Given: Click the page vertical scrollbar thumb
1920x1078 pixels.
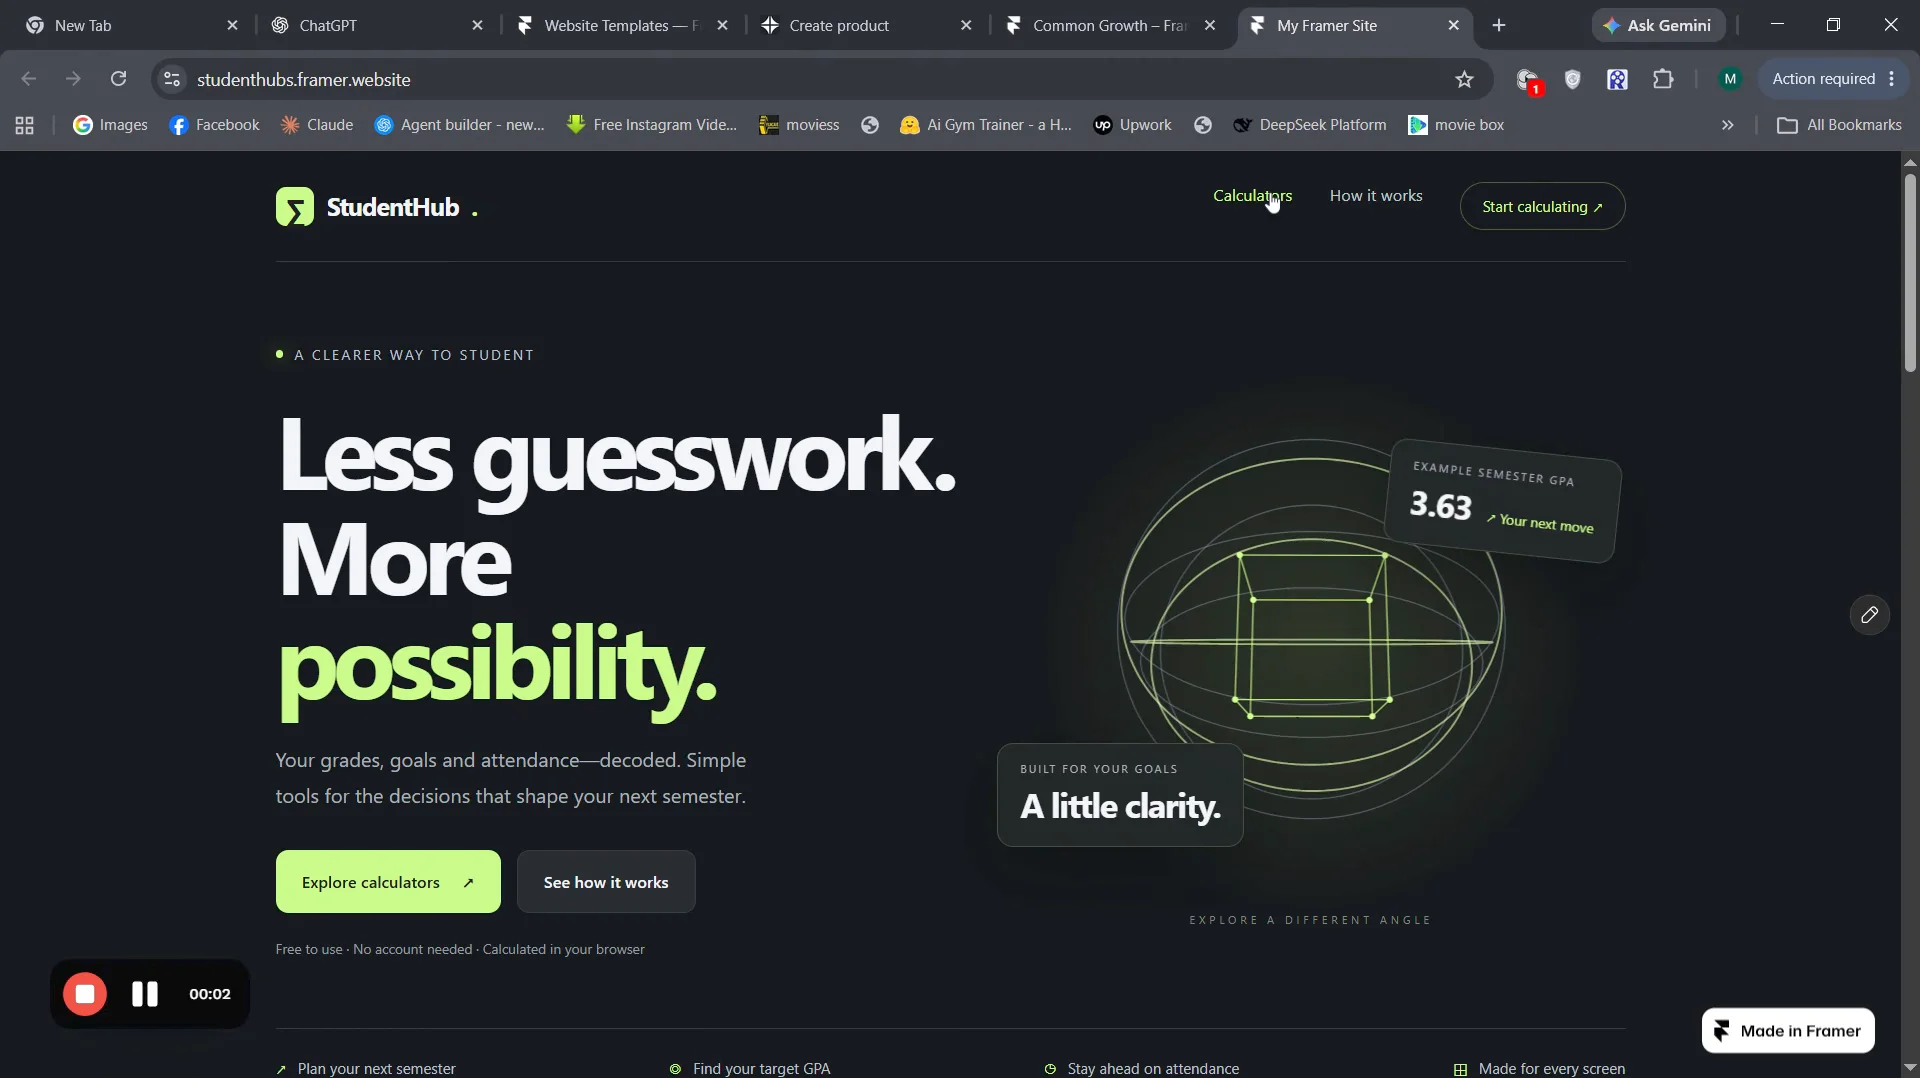Looking at the screenshot, I should click(x=1910, y=272).
